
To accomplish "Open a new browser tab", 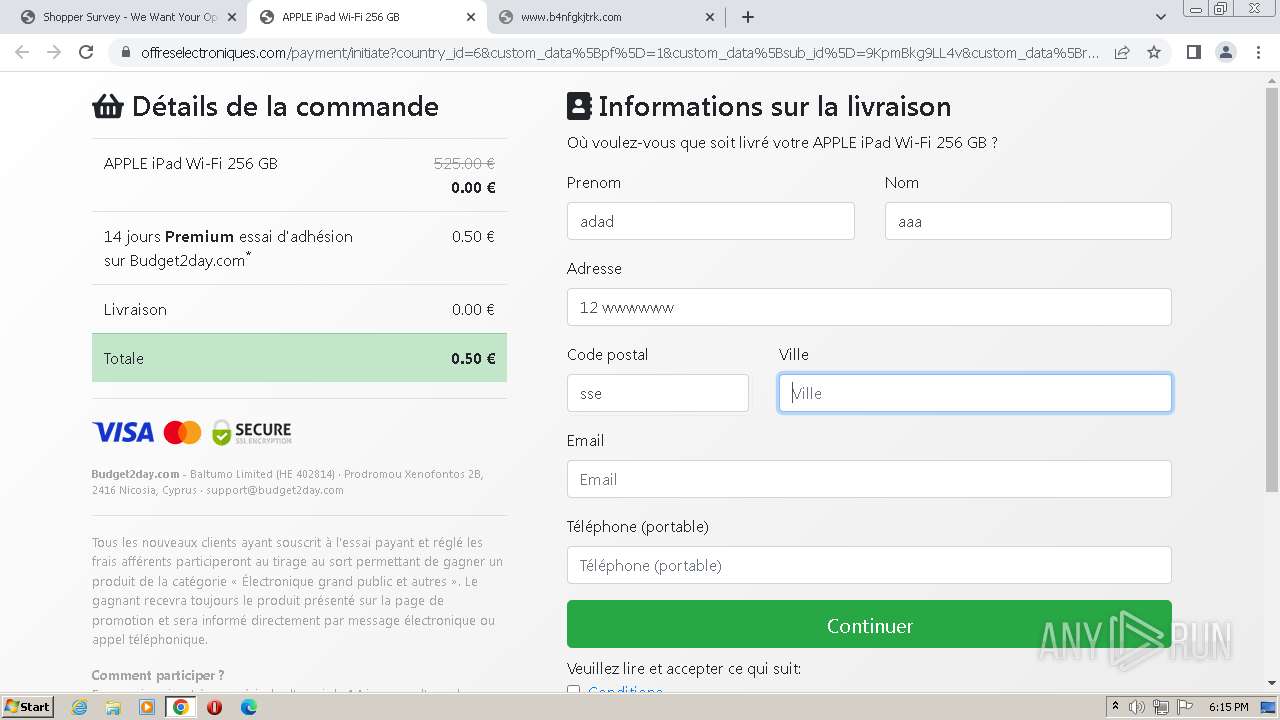I will click(x=748, y=17).
